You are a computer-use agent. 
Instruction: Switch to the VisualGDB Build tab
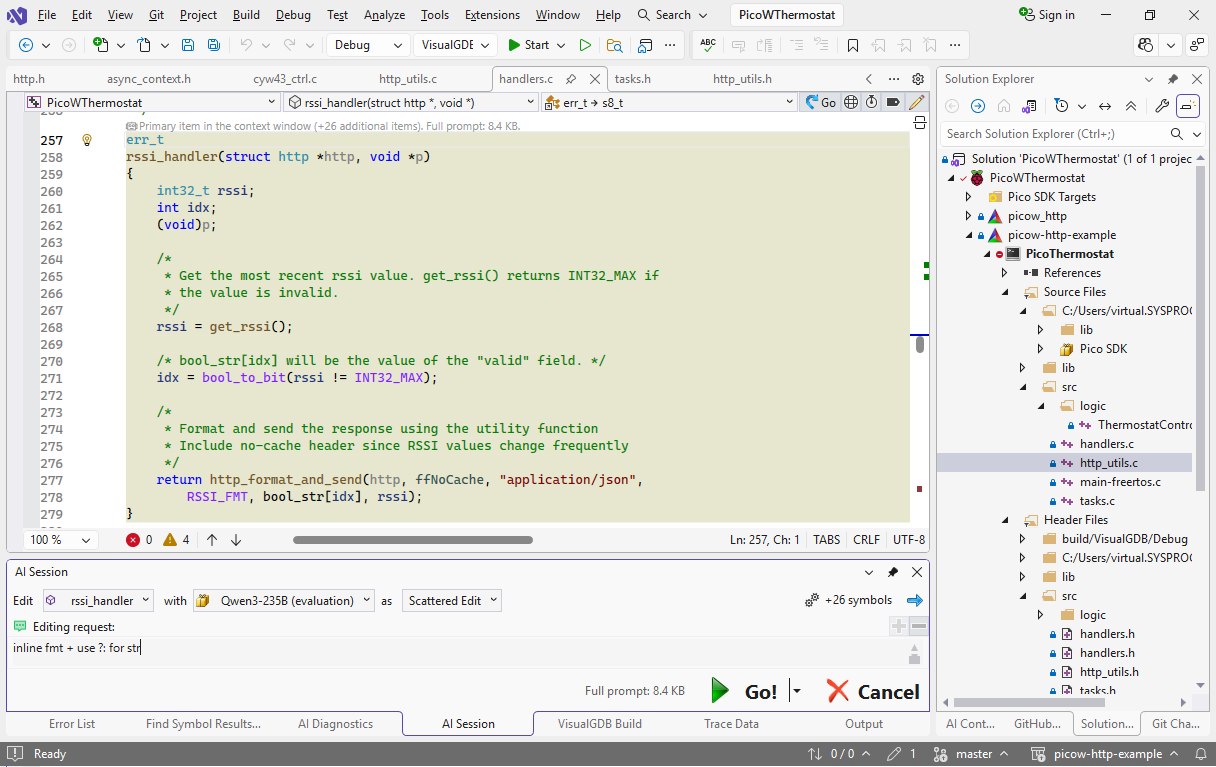(599, 724)
